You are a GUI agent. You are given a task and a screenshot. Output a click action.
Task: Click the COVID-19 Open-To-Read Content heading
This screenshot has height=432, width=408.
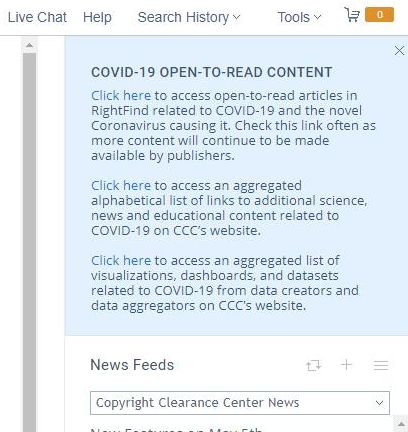(x=212, y=72)
